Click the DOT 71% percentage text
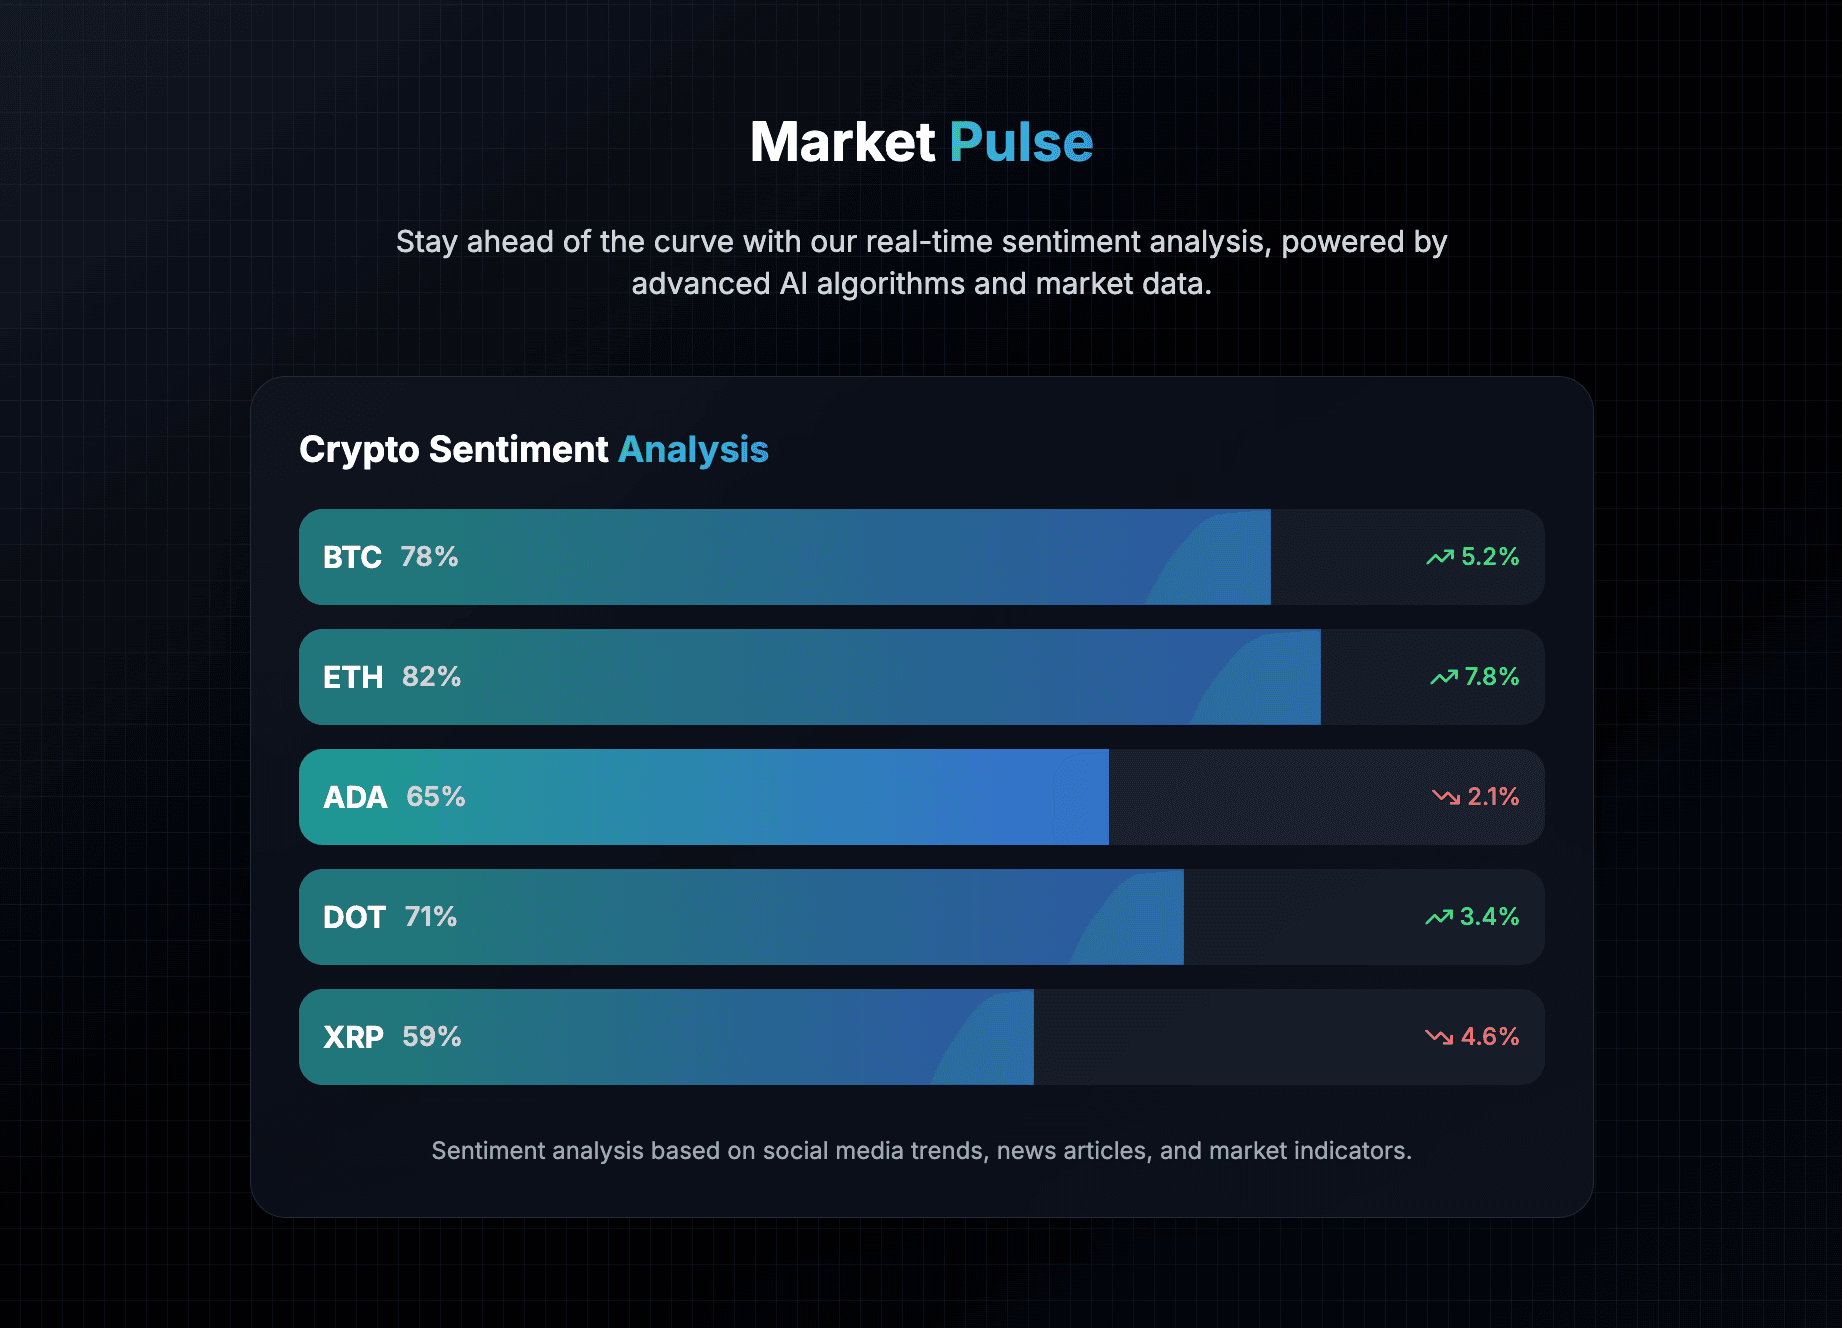 point(428,917)
